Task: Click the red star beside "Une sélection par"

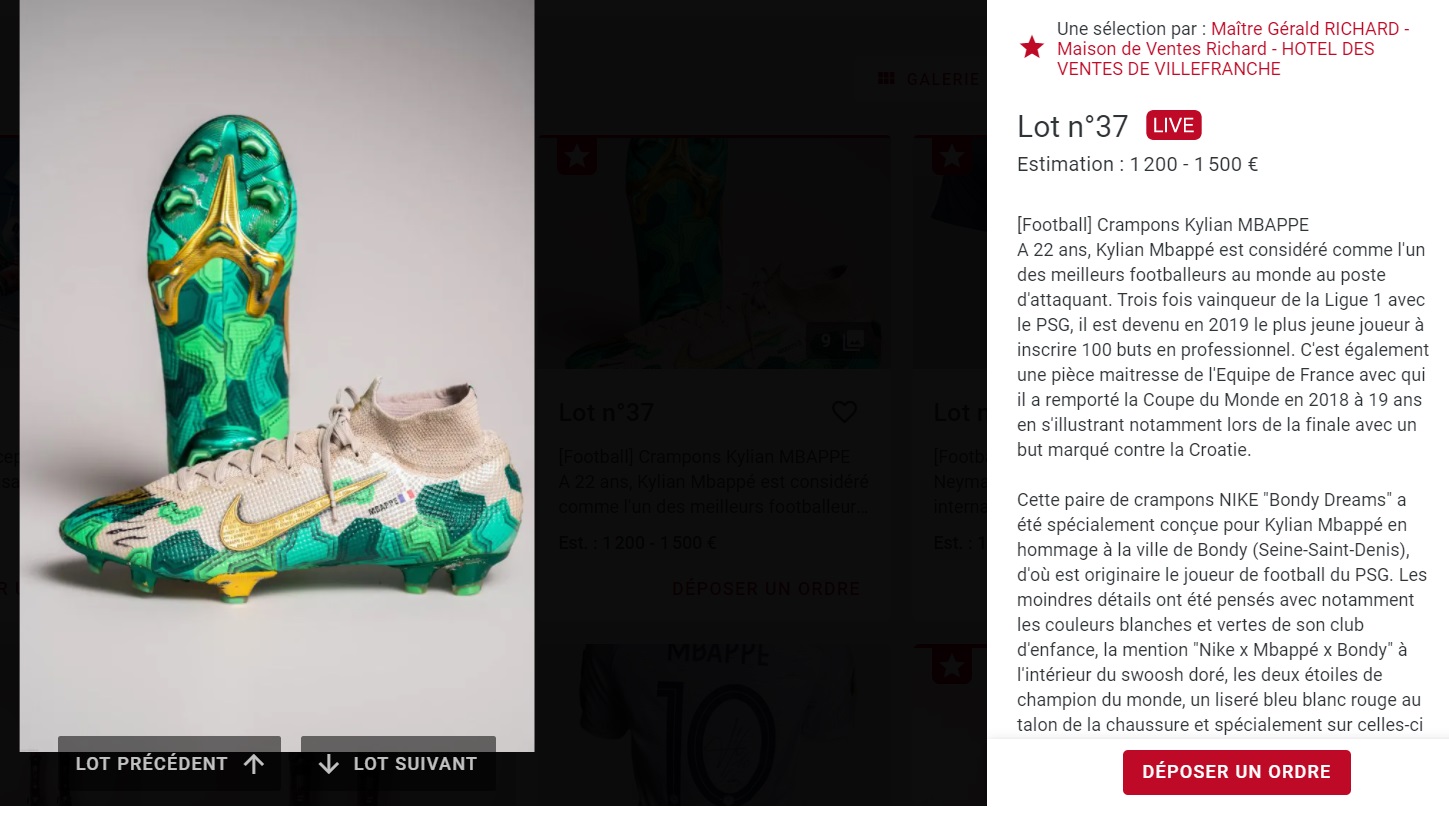Action: click(1032, 47)
